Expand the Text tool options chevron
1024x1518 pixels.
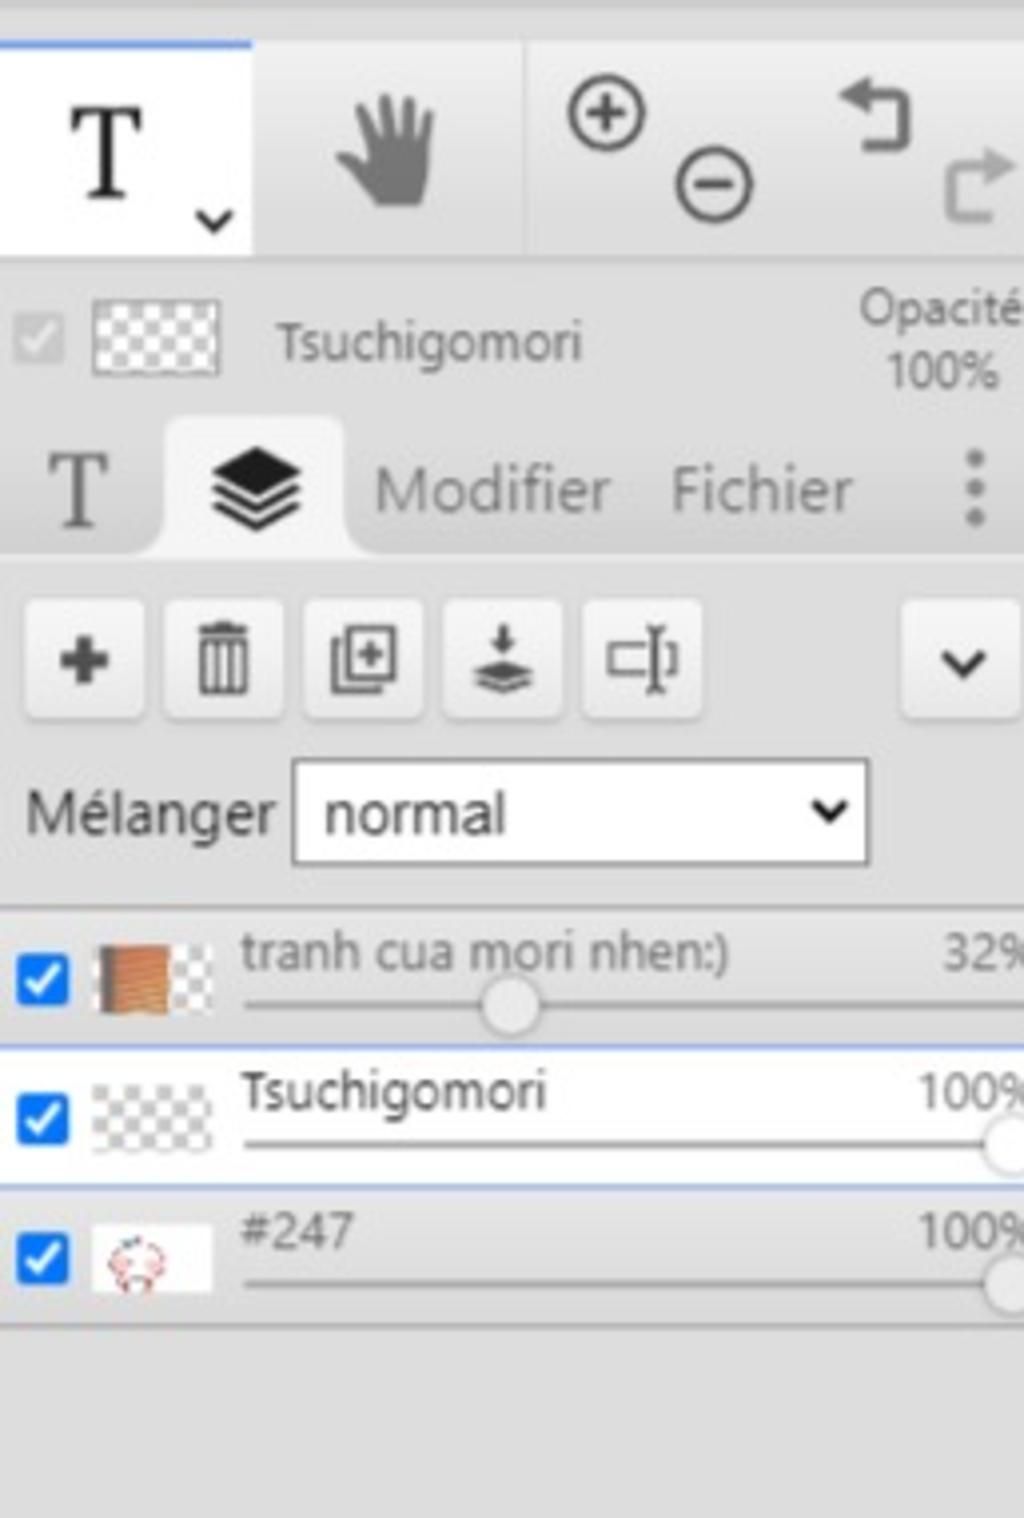(214, 219)
